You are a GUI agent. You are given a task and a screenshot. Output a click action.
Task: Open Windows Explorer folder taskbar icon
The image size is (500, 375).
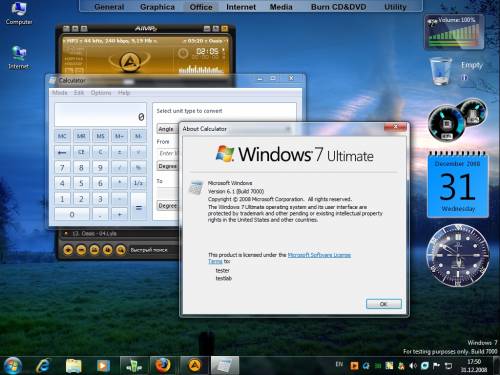73,366
